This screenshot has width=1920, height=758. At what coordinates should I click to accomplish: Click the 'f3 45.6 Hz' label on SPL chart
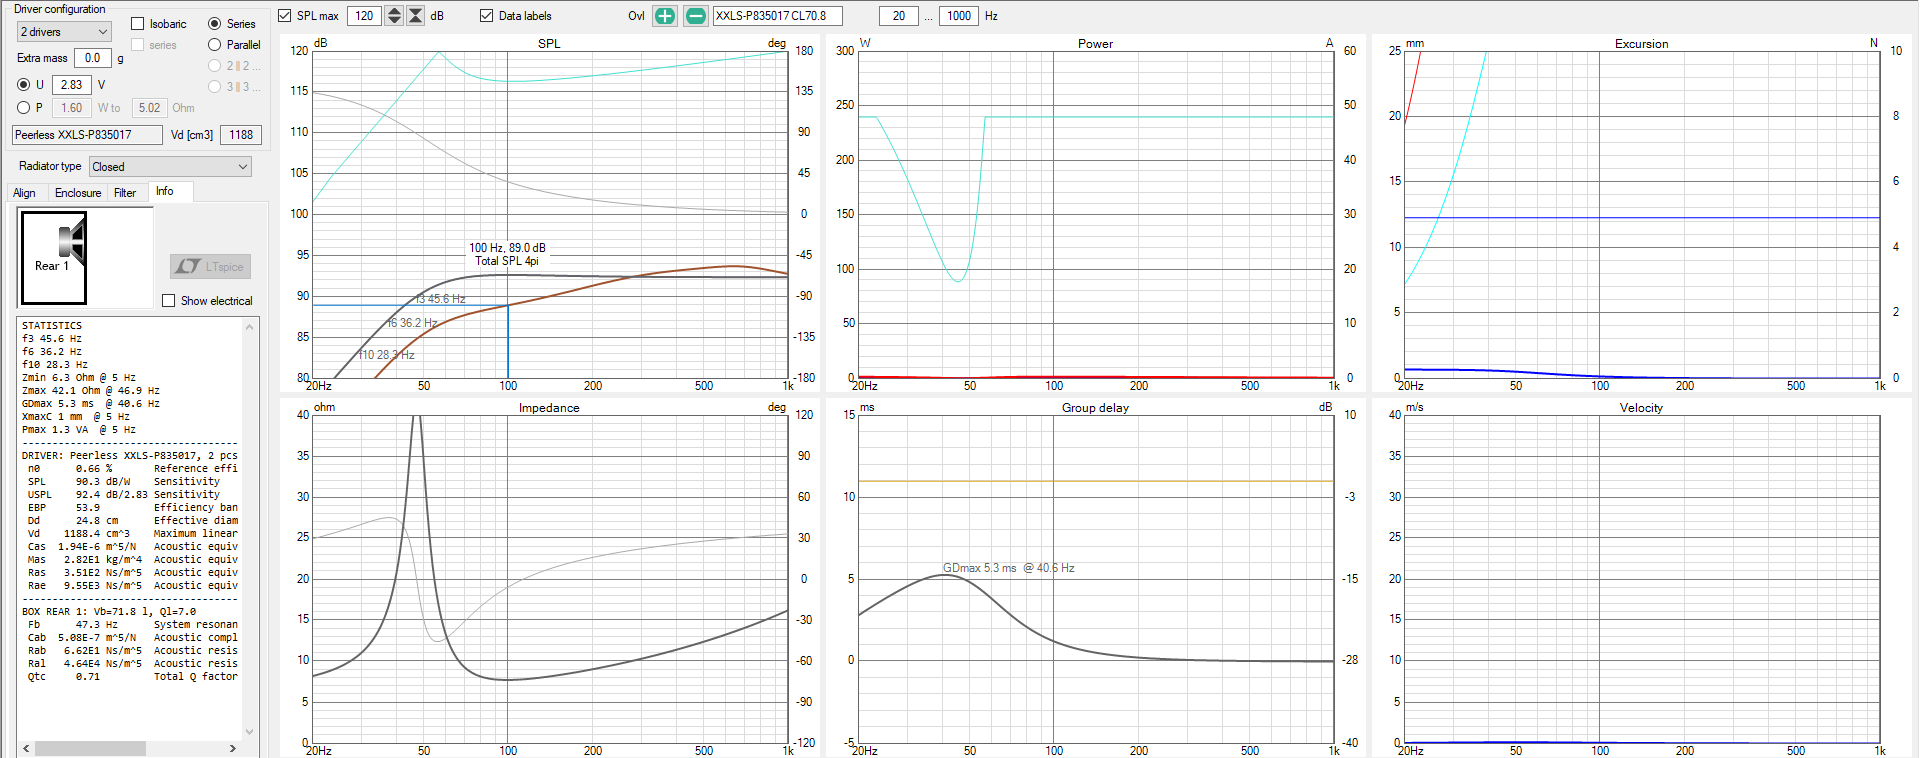[441, 299]
